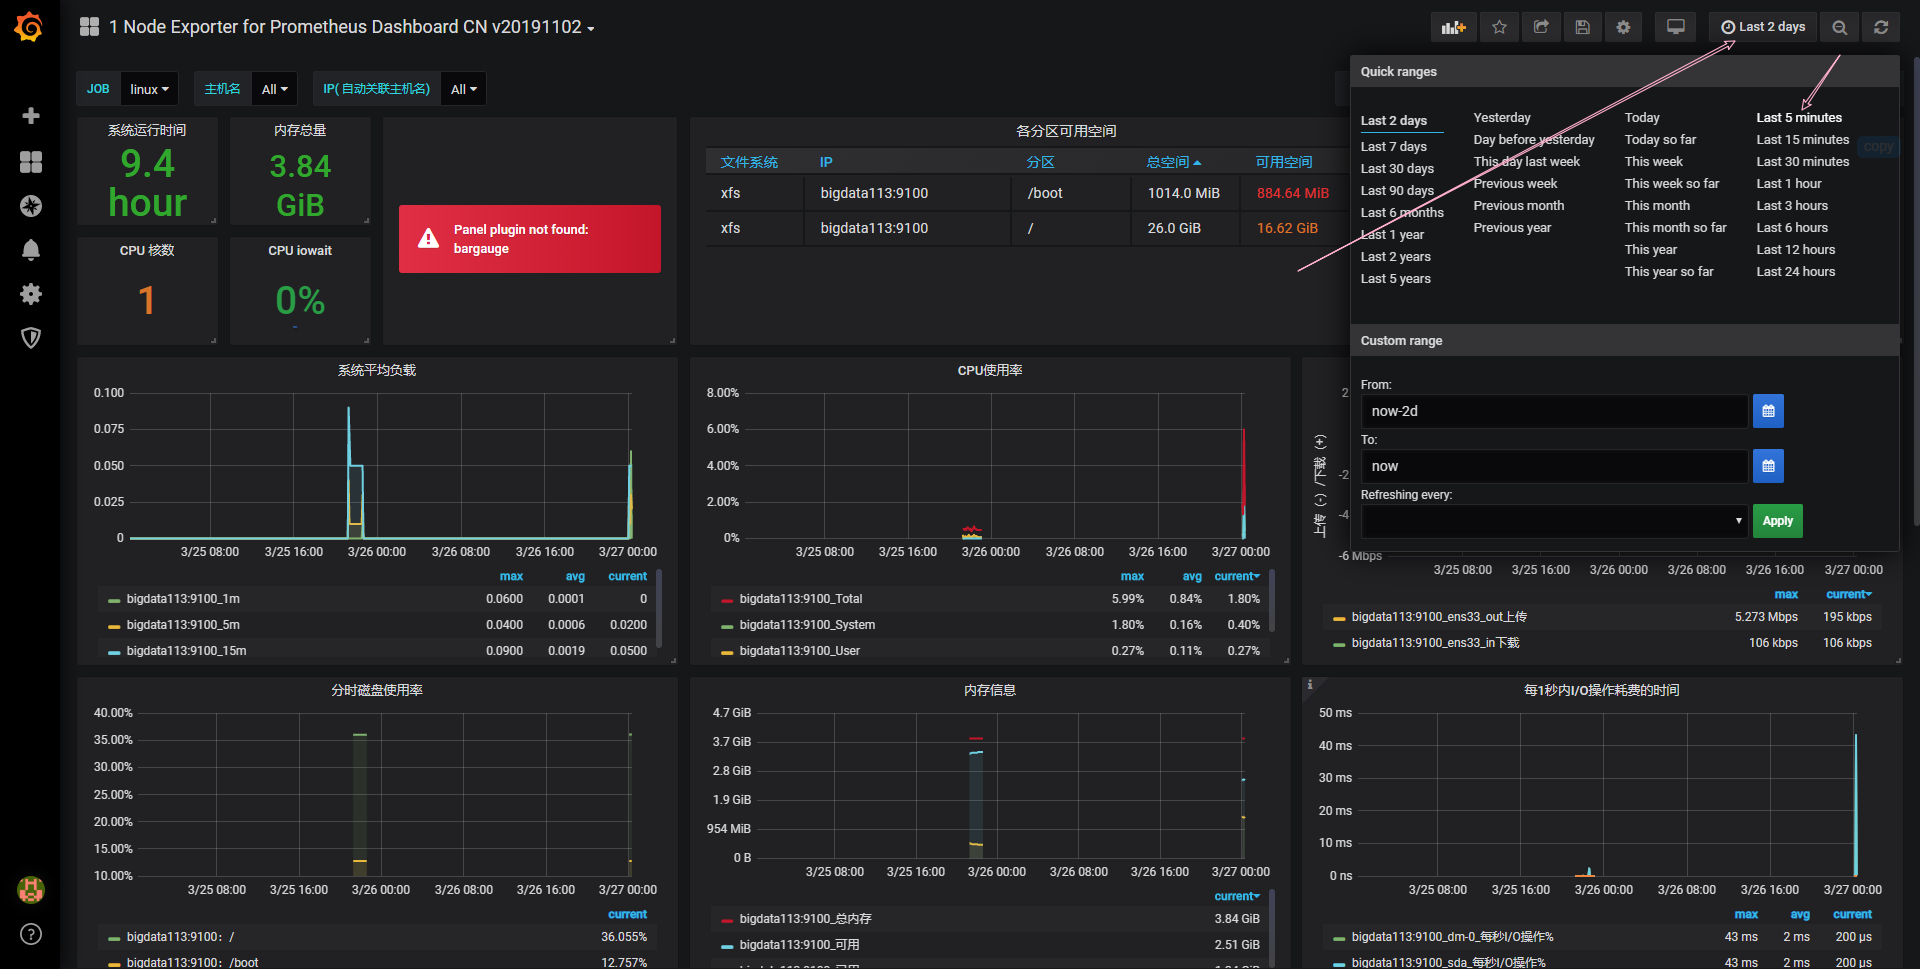Toggle bigdata113:9100_5m series visibility
Image resolution: width=1920 pixels, height=969 pixels.
coord(183,625)
